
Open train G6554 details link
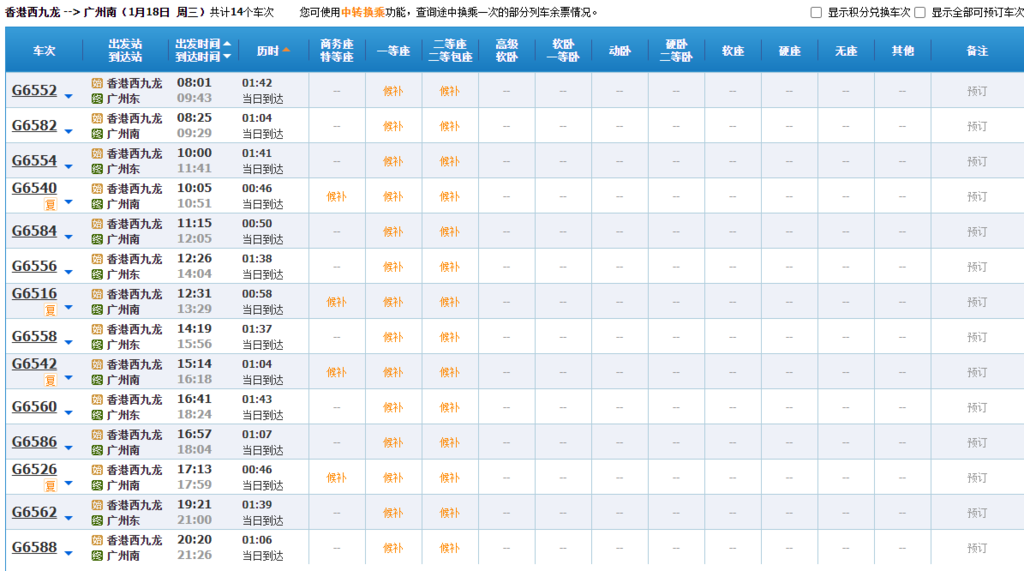pos(35,161)
